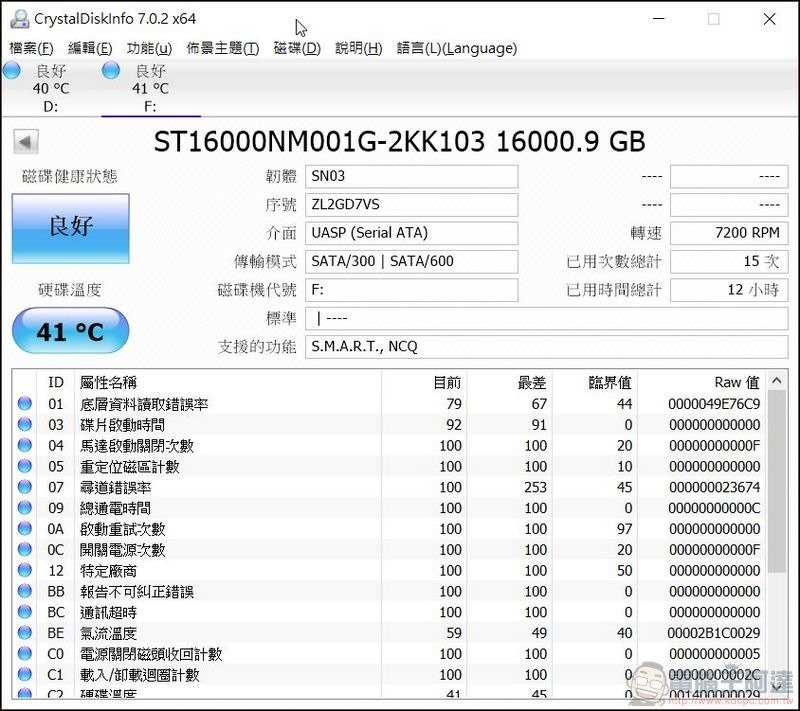
Task: Click the interface field UASP (Serial ATA)
Action: [411, 233]
